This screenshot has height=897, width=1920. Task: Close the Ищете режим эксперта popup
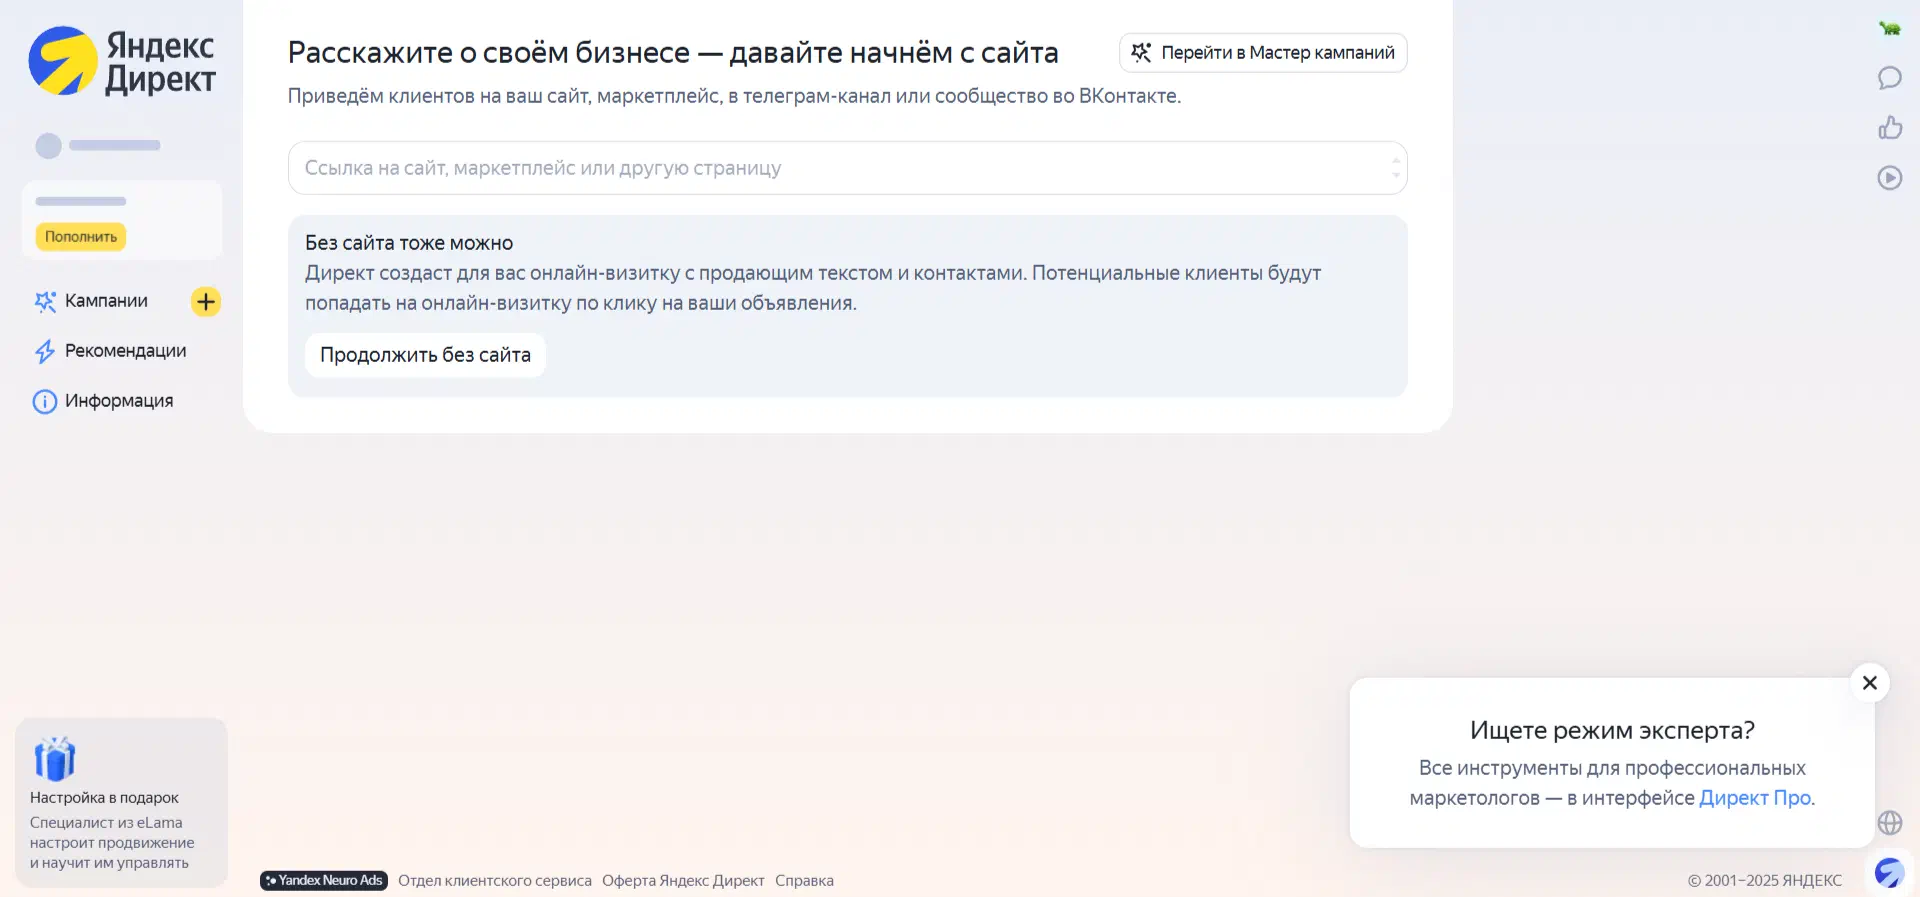(1870, 683)
